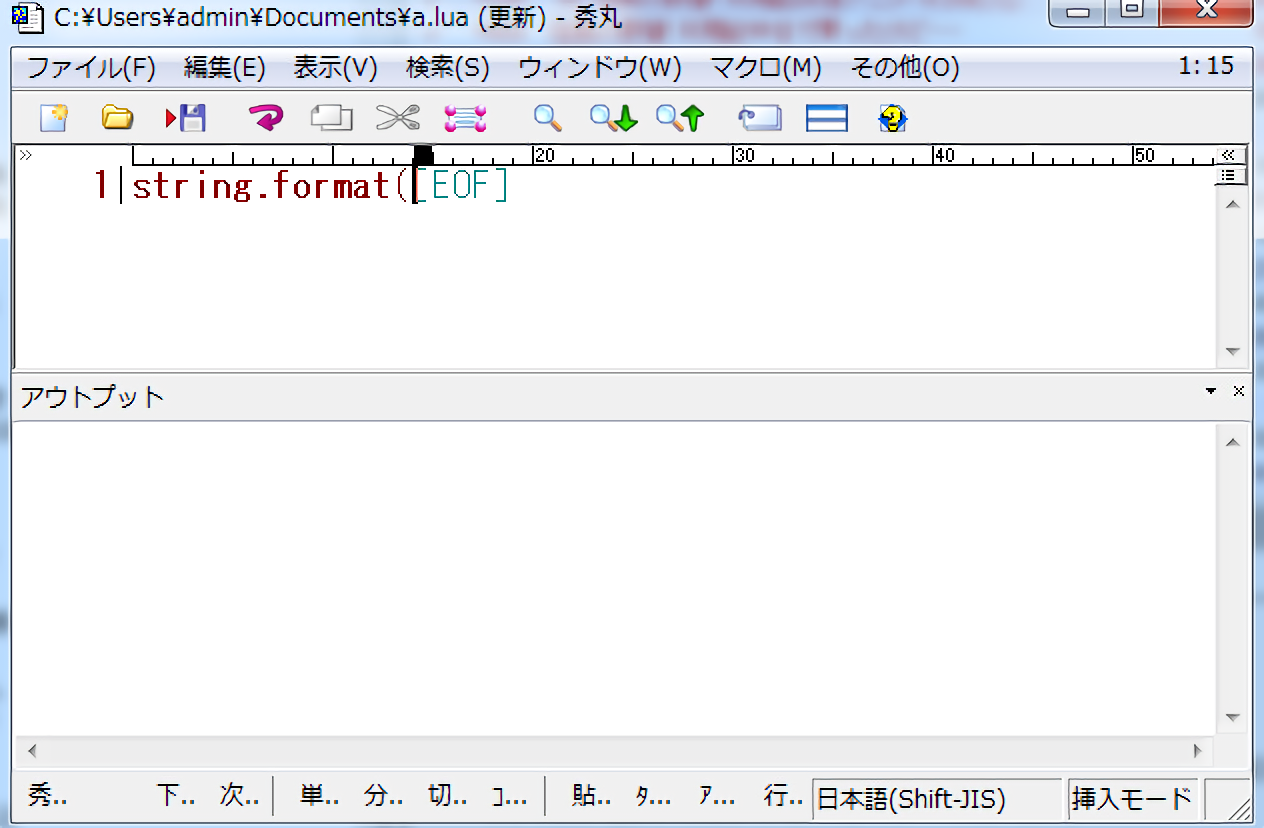Toggle the split window toolbar icon
1264x828 pixels.
coord(826,119)
